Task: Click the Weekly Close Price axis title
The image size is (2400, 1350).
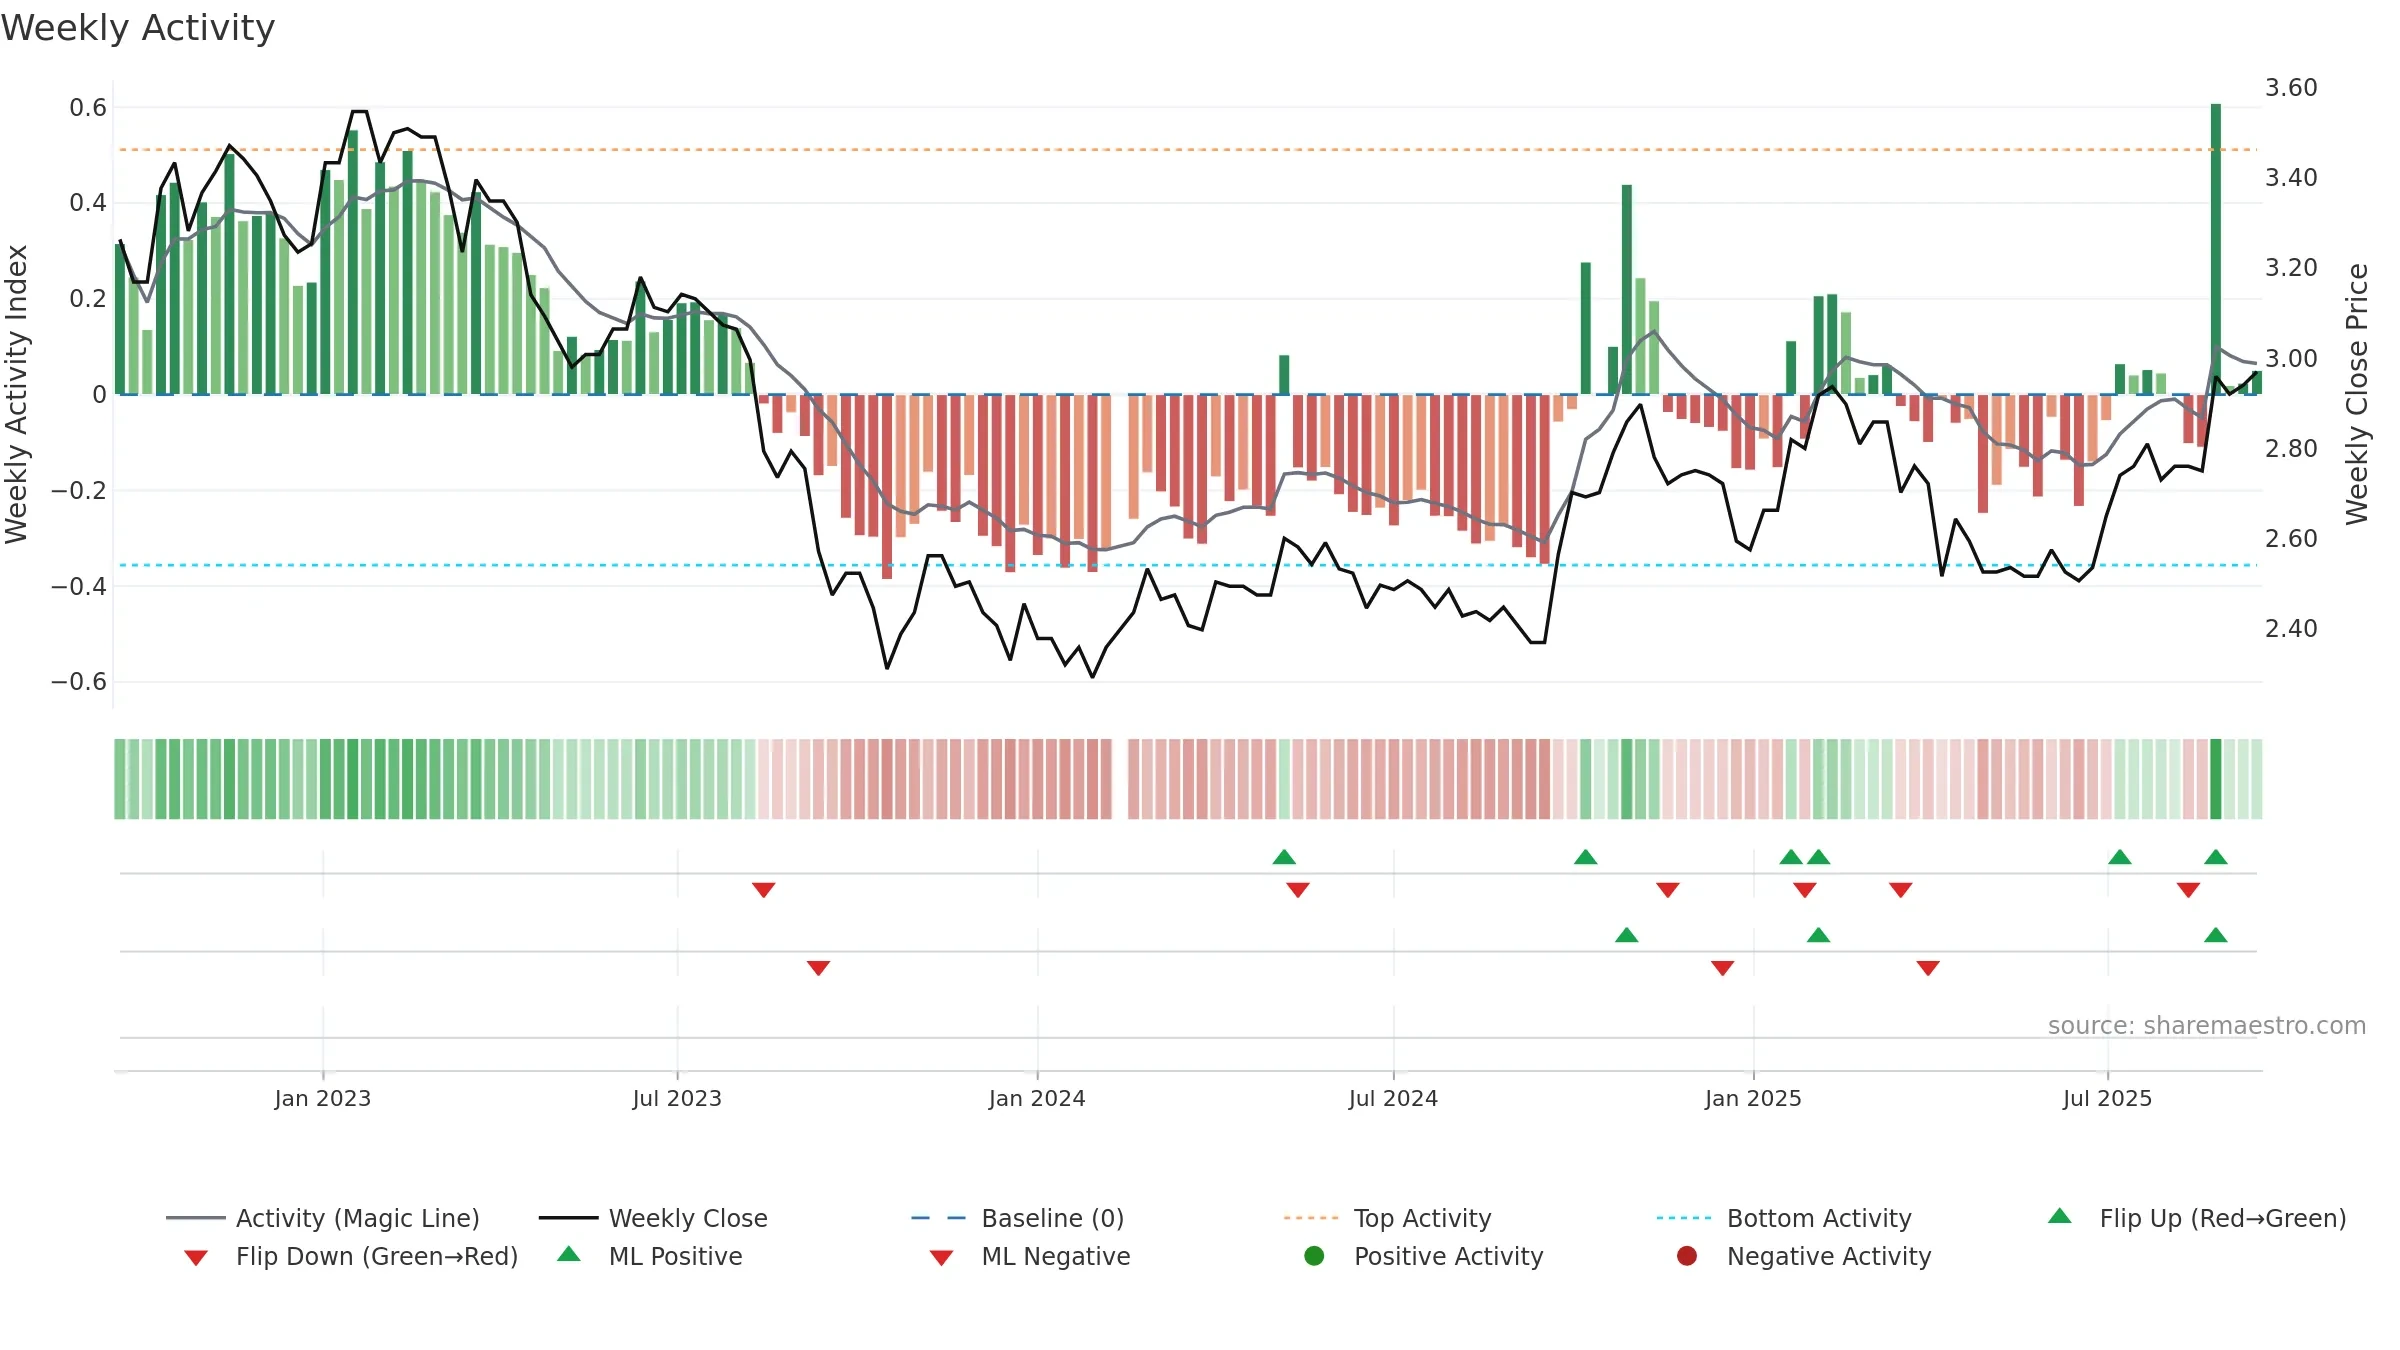Action: pos(2357,394)
